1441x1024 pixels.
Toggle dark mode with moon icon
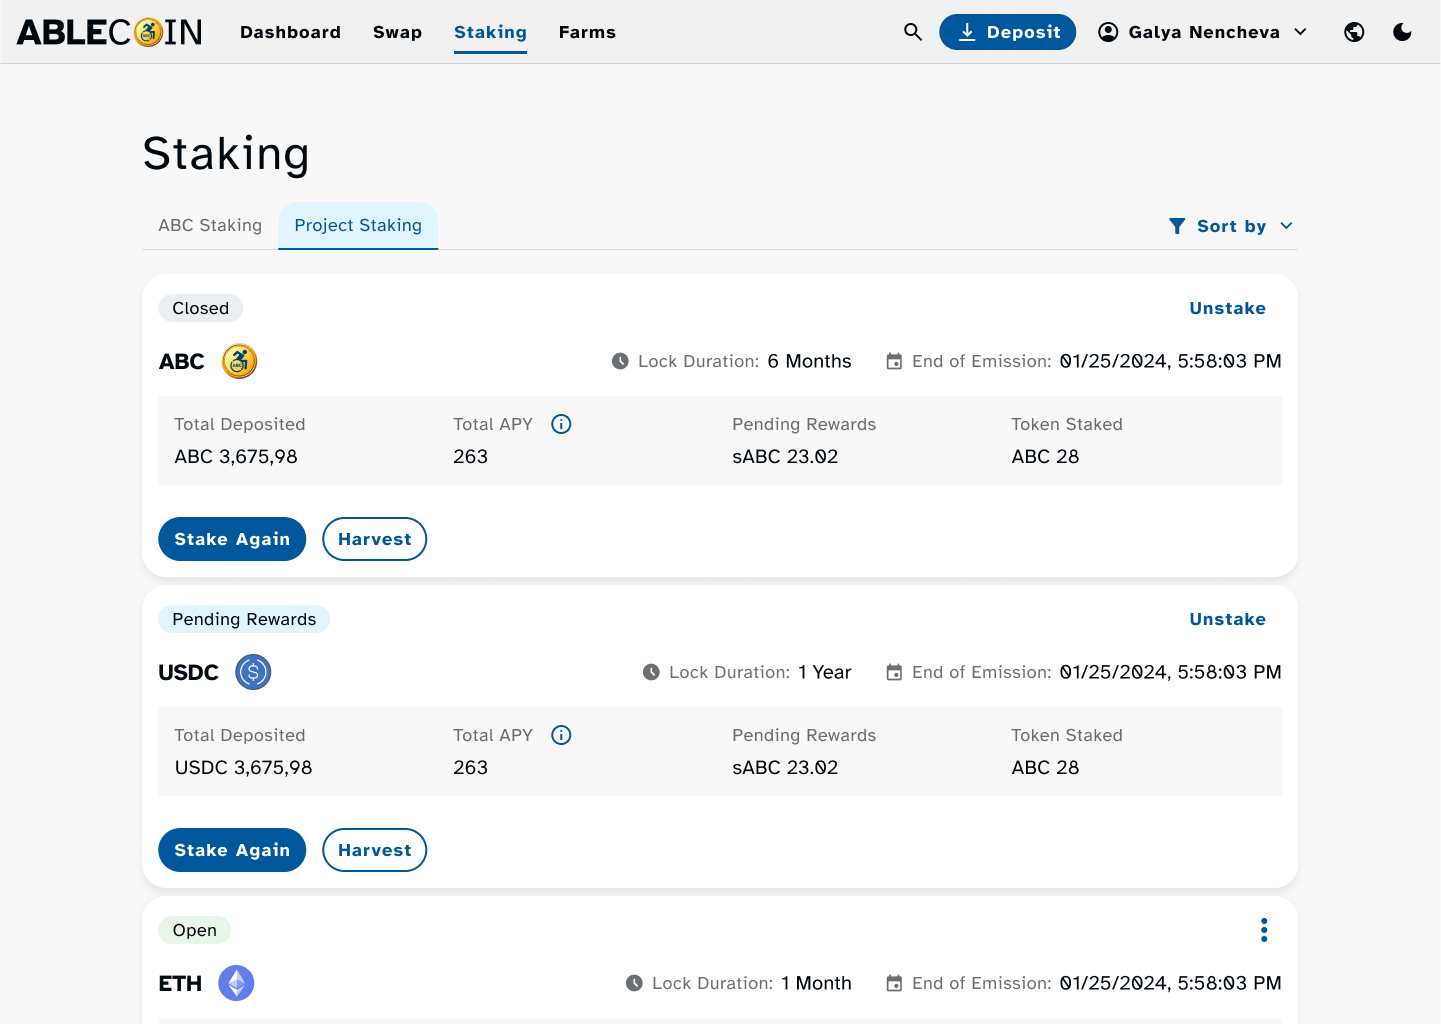click(x=1402, y=32)
